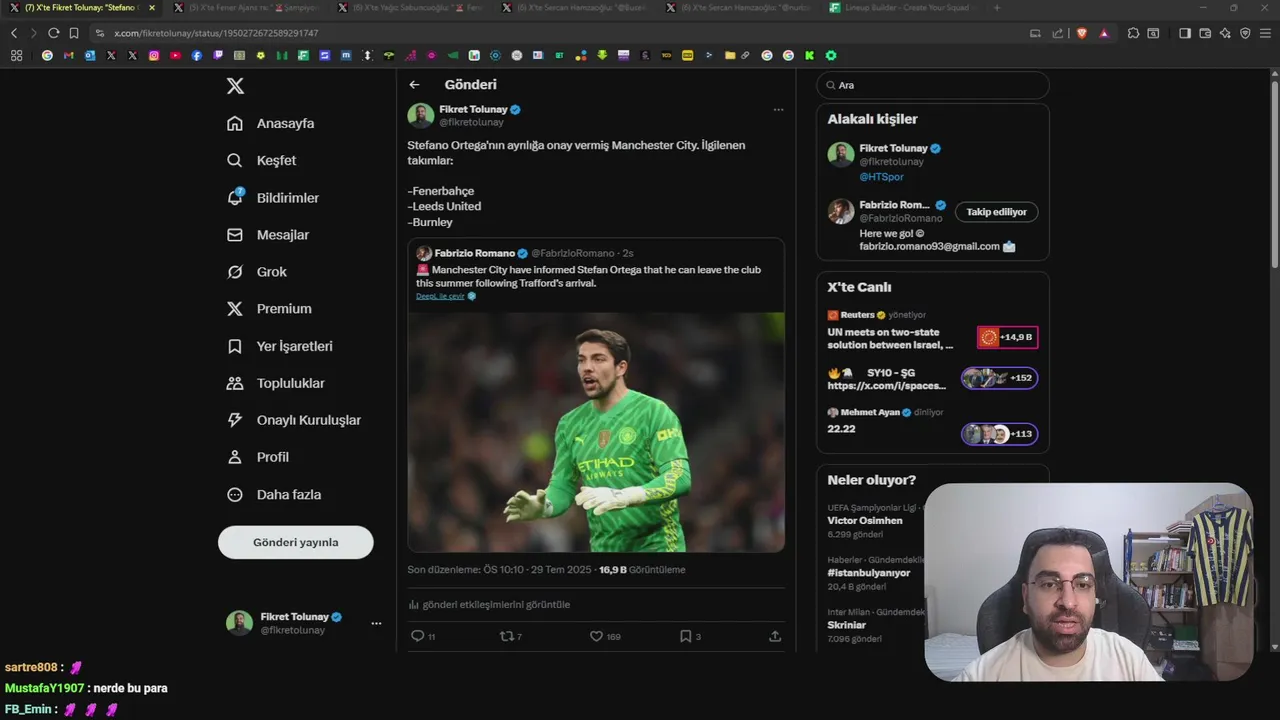1280x720 pixels.
Task: Open the Google bookmark in bookmarks bar
Action: [47, 55]
